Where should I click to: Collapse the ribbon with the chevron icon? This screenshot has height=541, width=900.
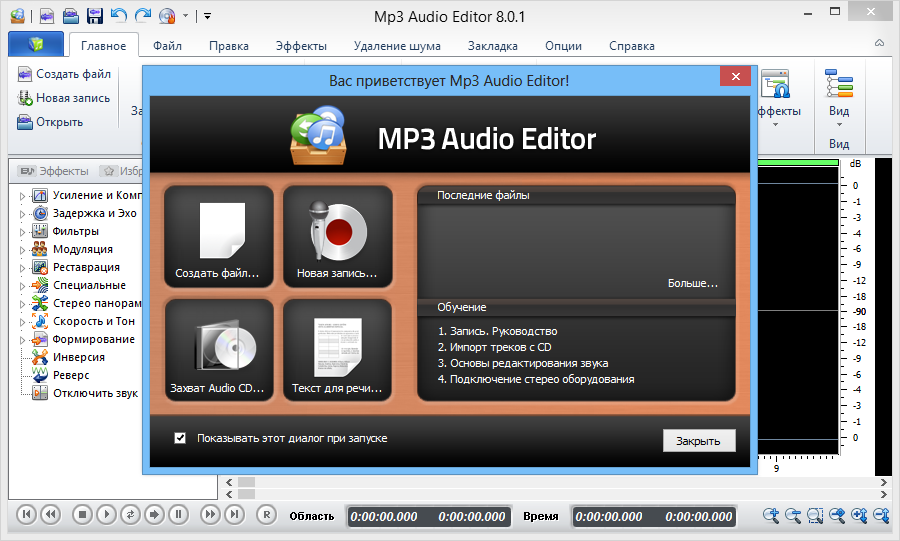coord(879,43)
